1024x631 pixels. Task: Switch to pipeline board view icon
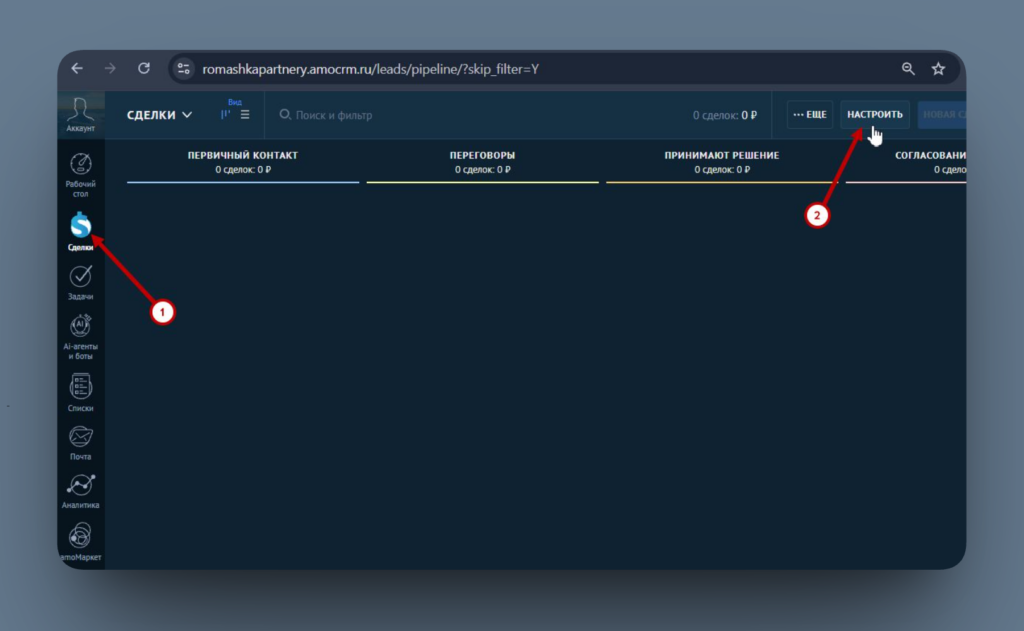click(225, 114)
